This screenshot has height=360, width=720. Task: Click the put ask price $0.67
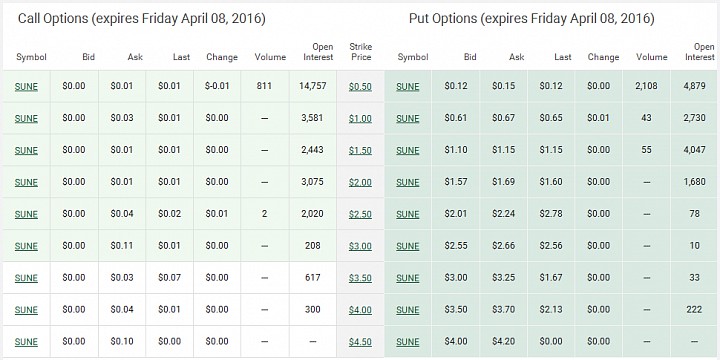tap(503, 118)
